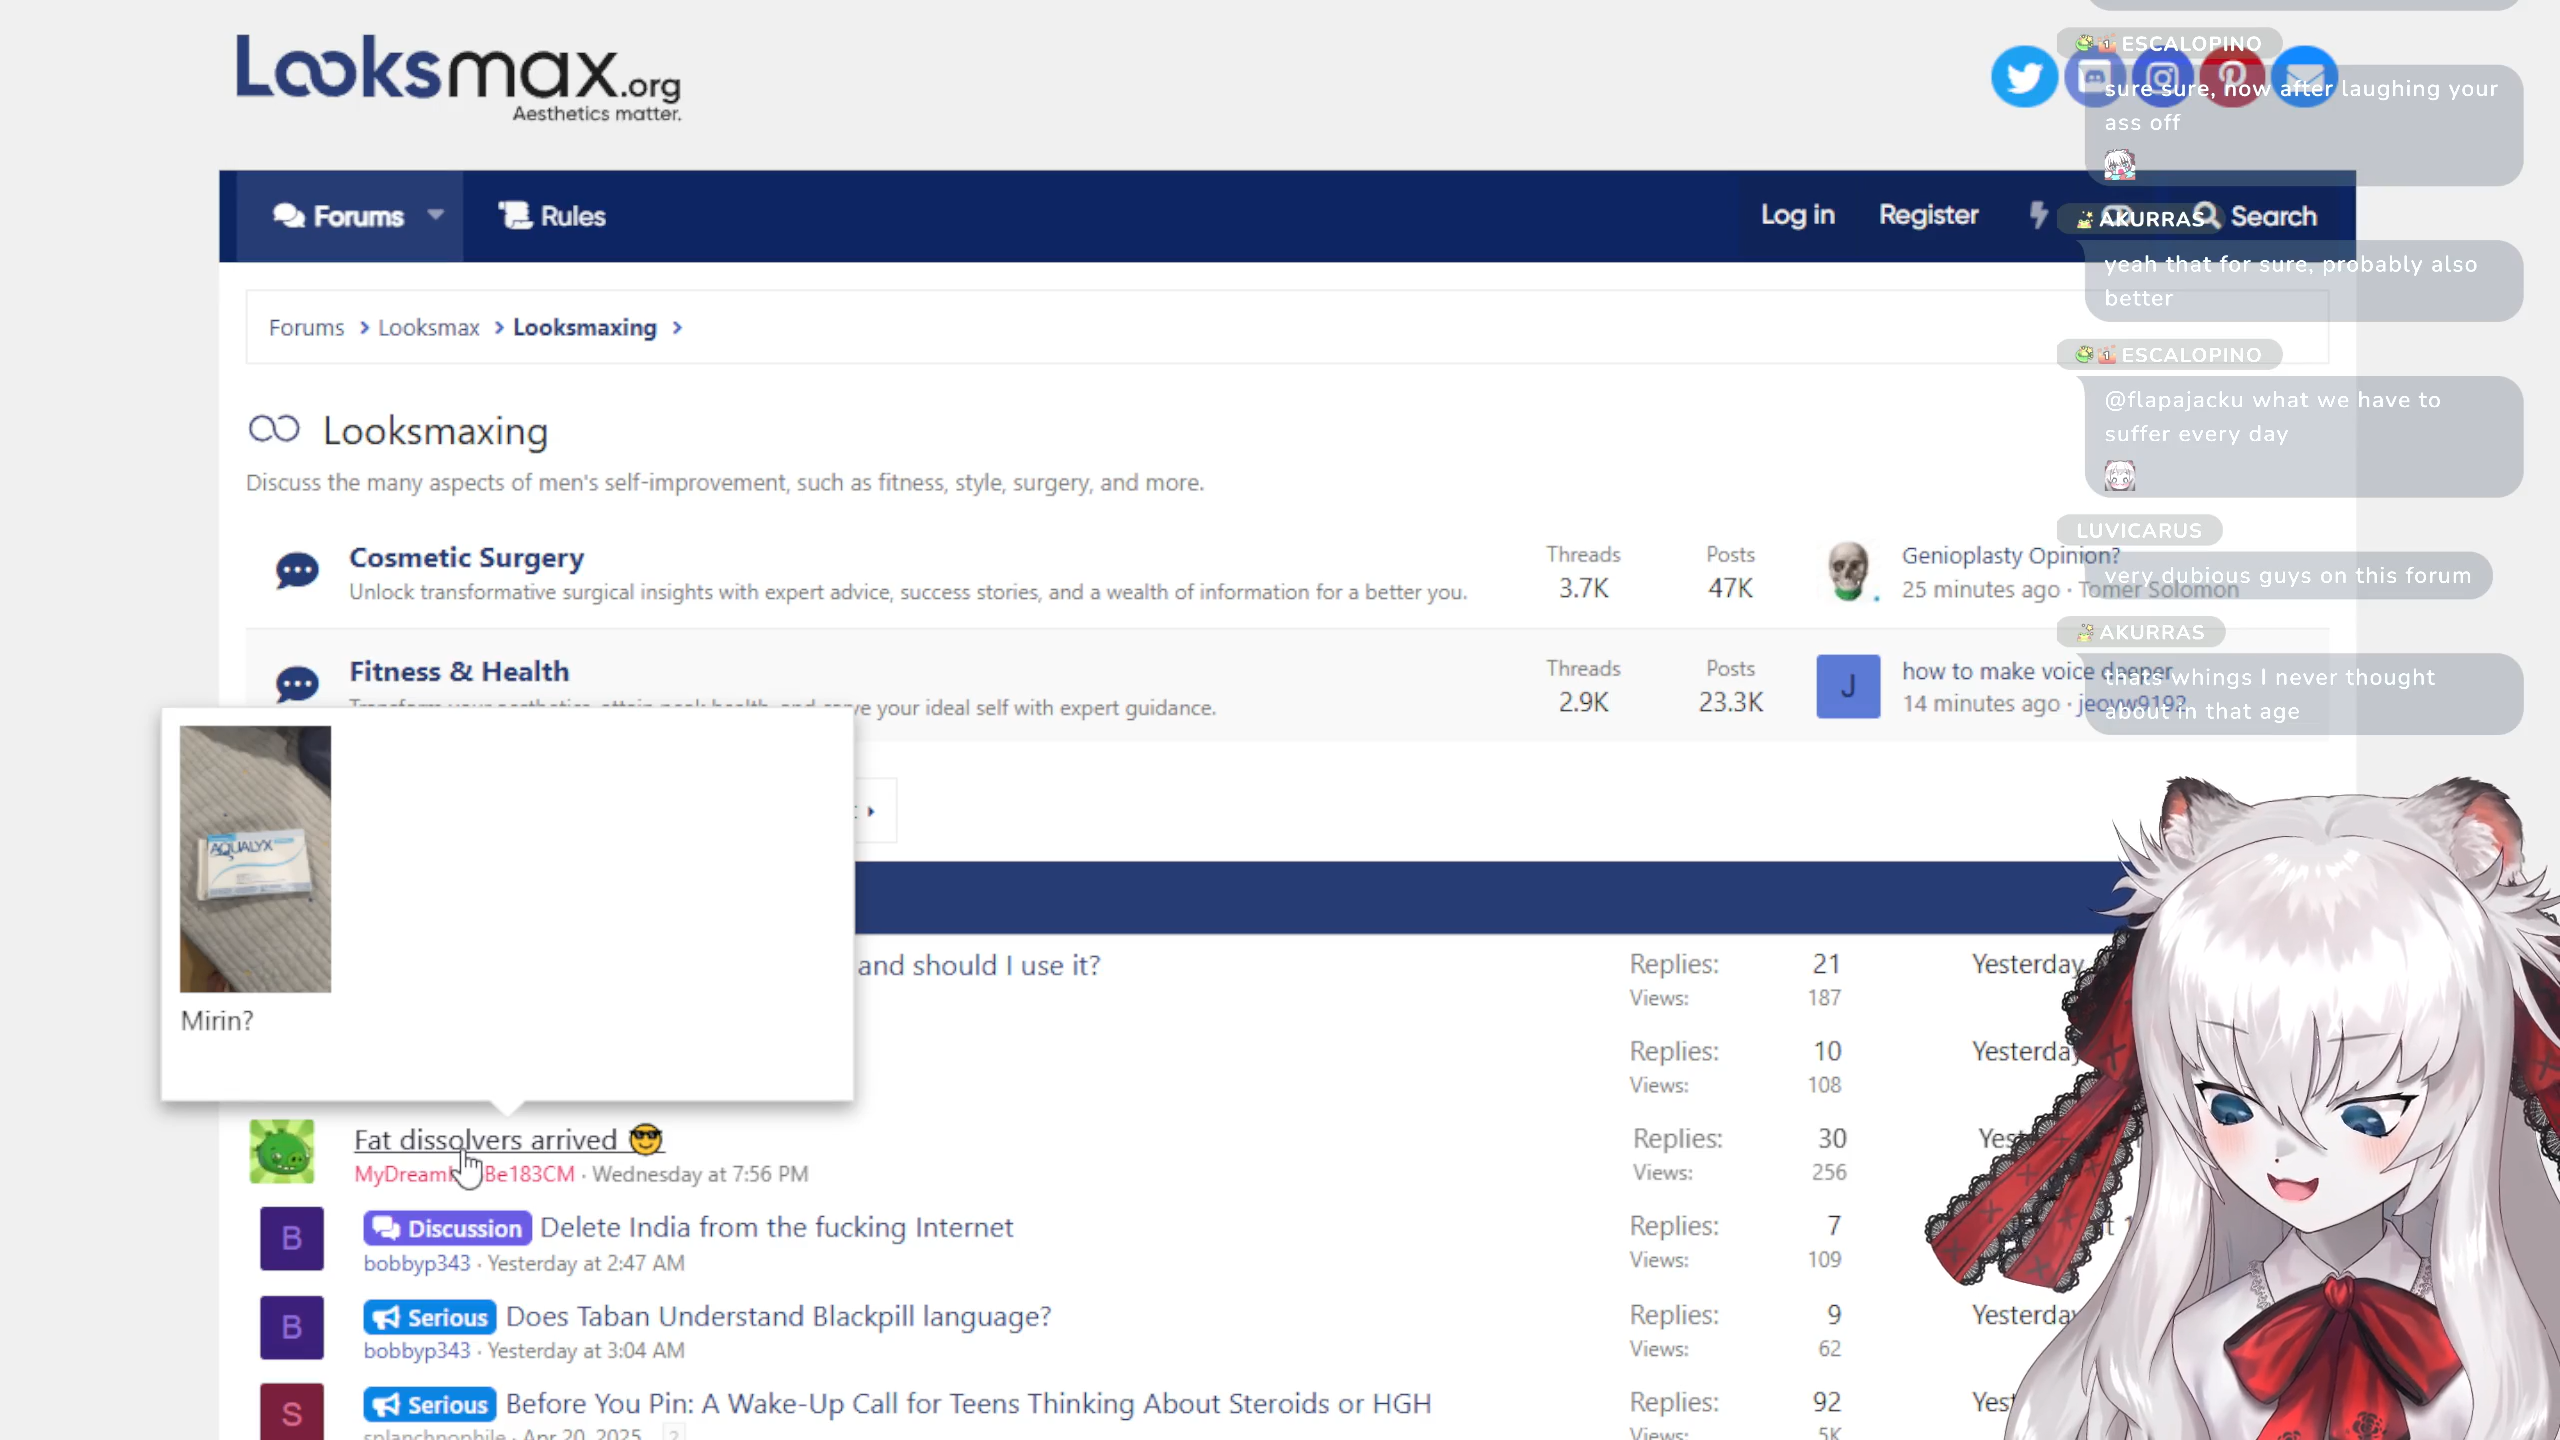Open bobbyp343 profile under Taban thread
2560x1440 pixels.
point(417,1351)
